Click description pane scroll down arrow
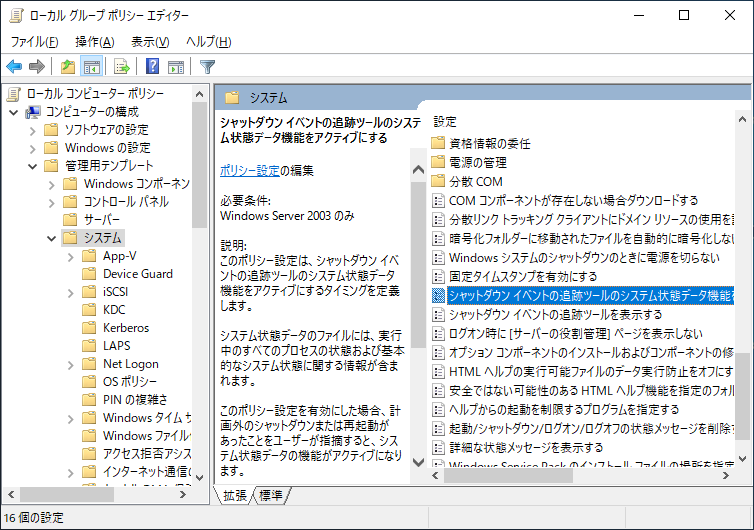Viewport: 754px width, 530px height. tap(418, 462)
